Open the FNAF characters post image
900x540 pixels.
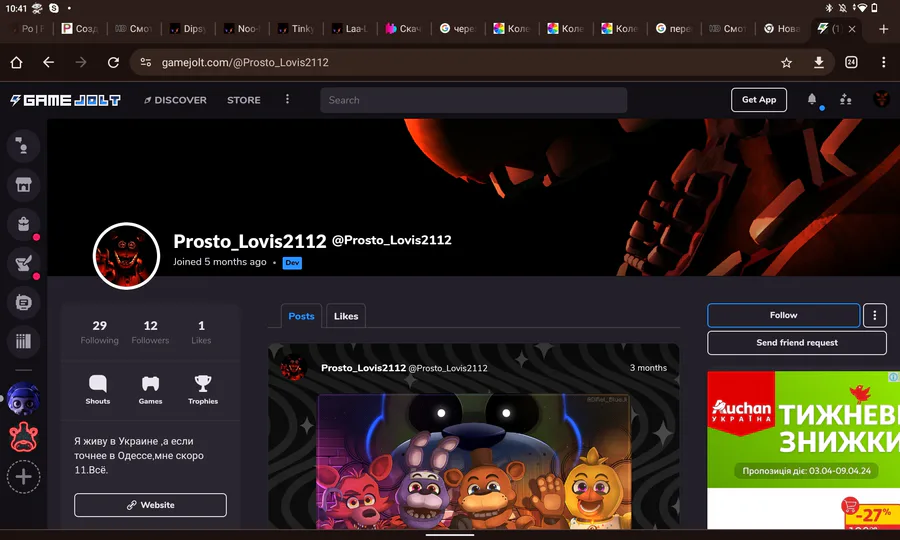click(x=474, y=461)
